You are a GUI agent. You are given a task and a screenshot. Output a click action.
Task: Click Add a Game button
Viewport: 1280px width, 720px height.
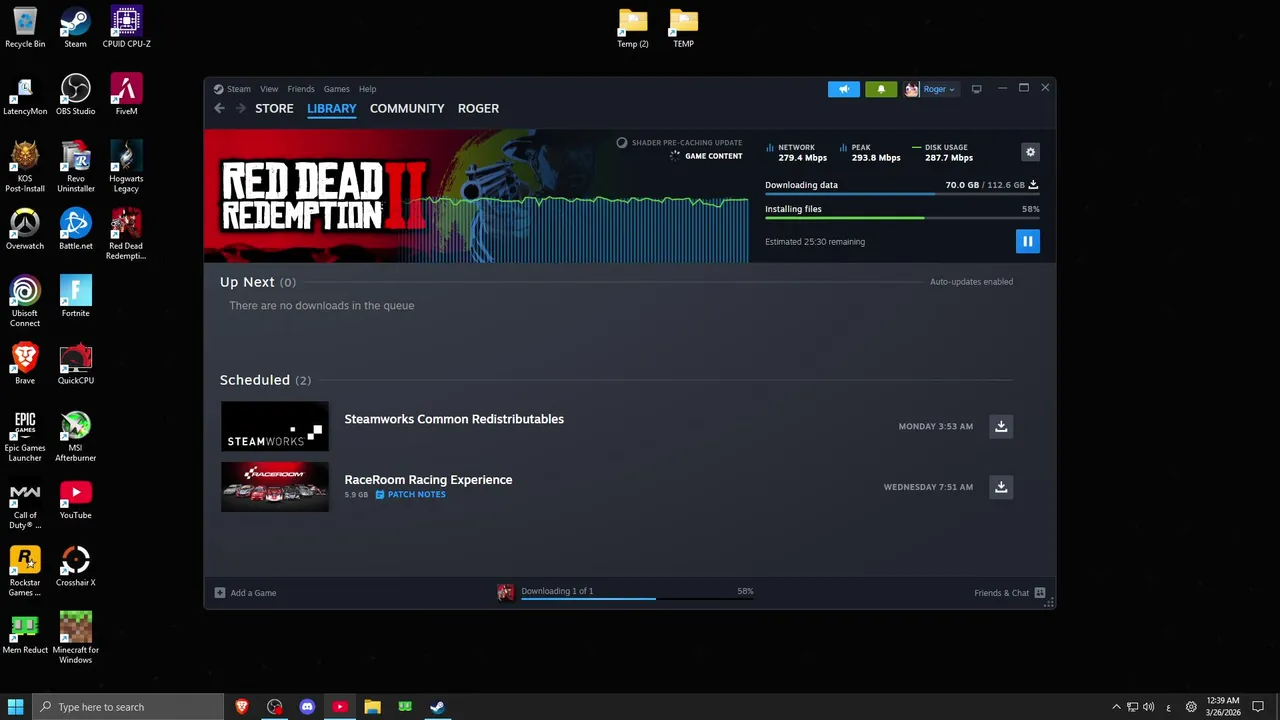(245, 593)
